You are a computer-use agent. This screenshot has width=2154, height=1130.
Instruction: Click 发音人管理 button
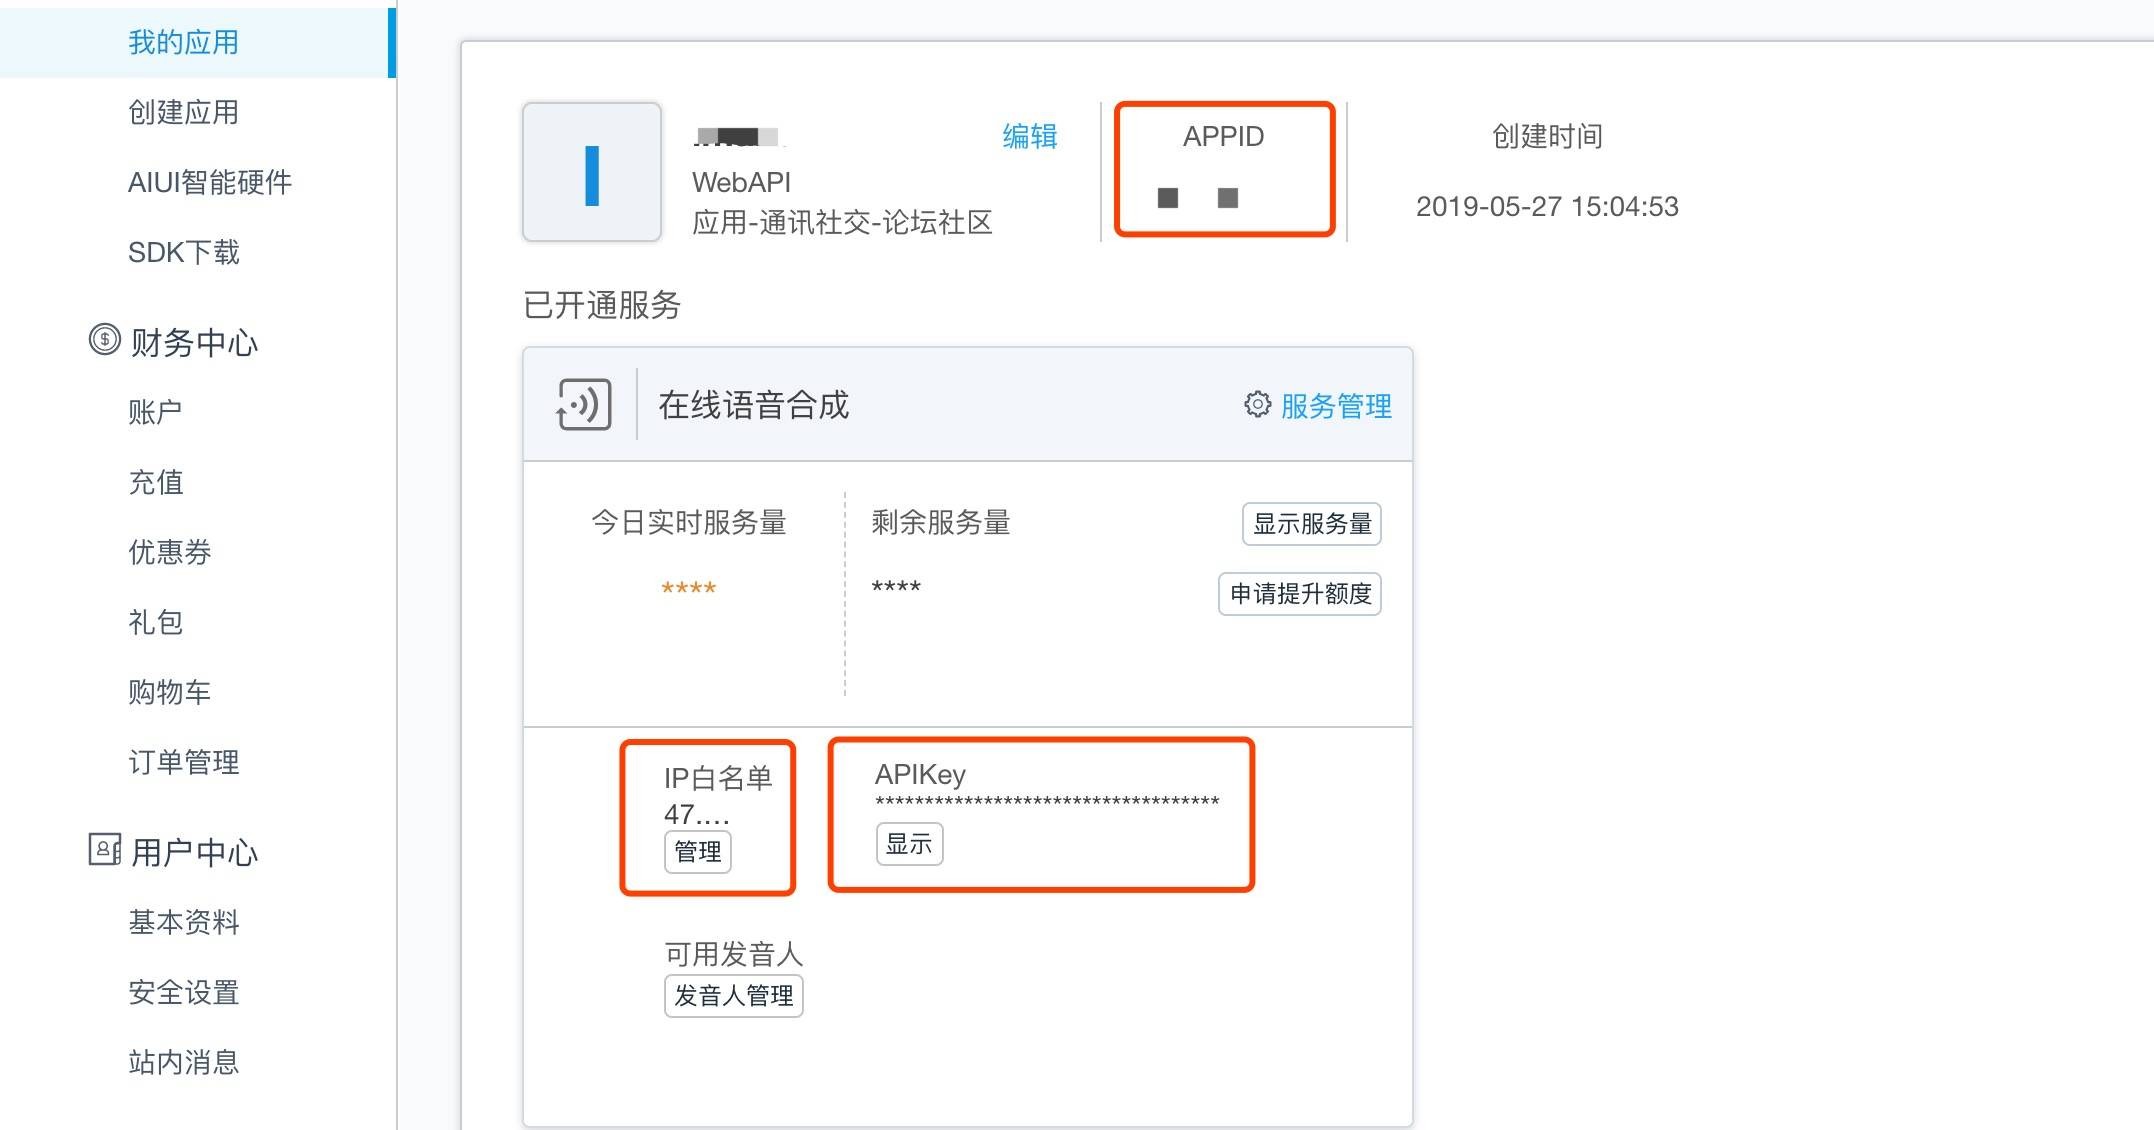[x=734, y=996]
